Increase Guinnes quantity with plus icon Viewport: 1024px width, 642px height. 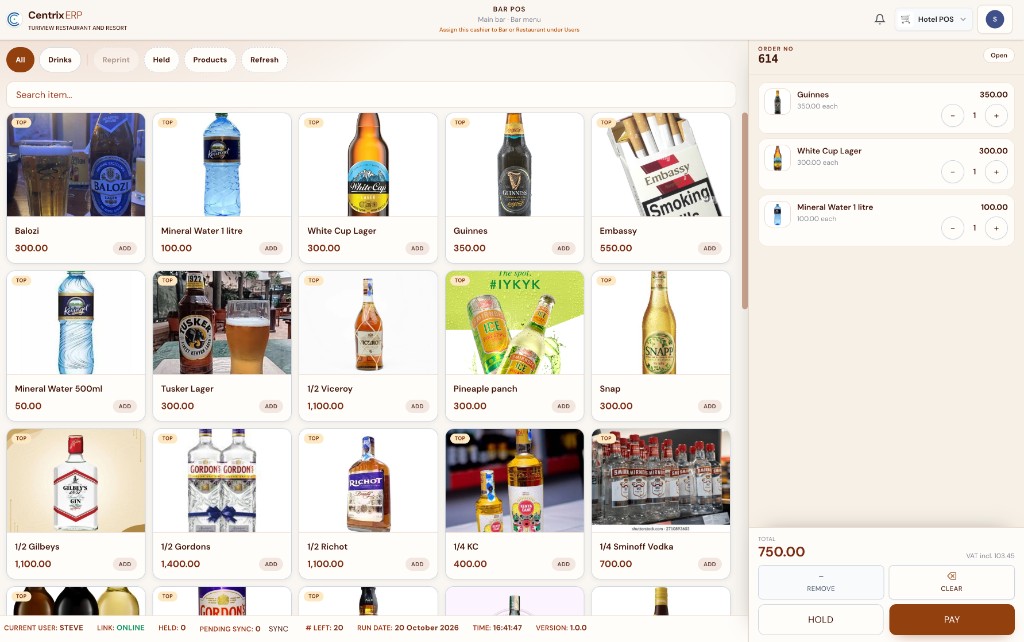click(996, 116)
